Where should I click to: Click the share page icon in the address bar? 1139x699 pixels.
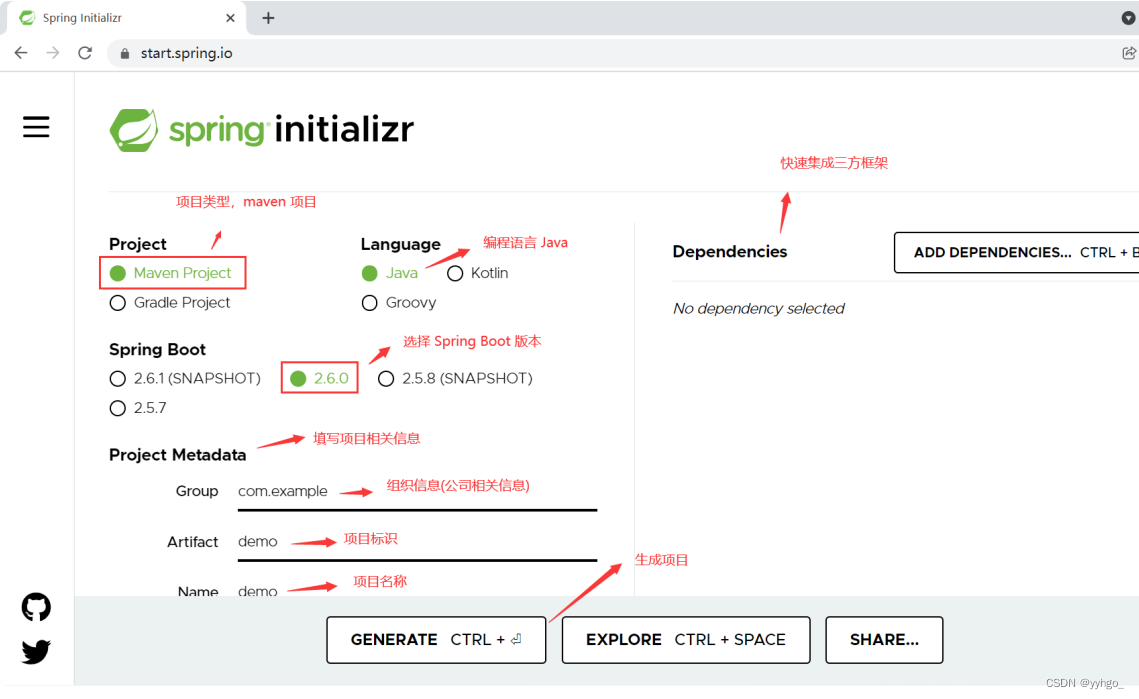(x=1129, y=53)
